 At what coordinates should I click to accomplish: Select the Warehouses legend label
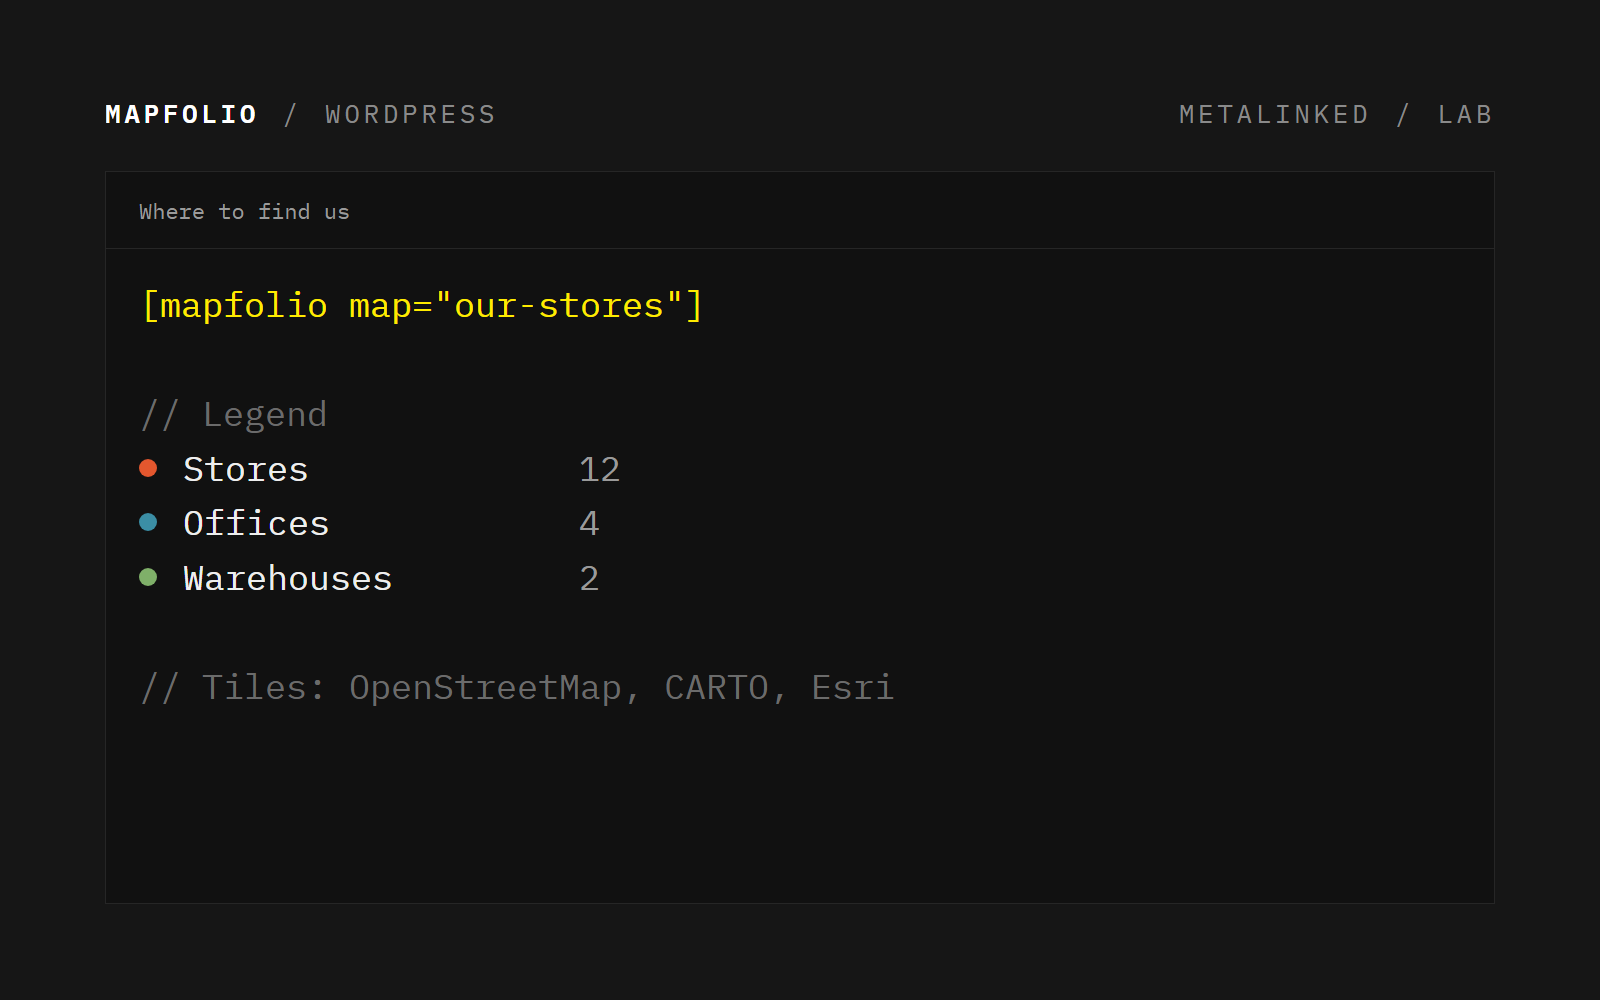click(x=288, y=578)
